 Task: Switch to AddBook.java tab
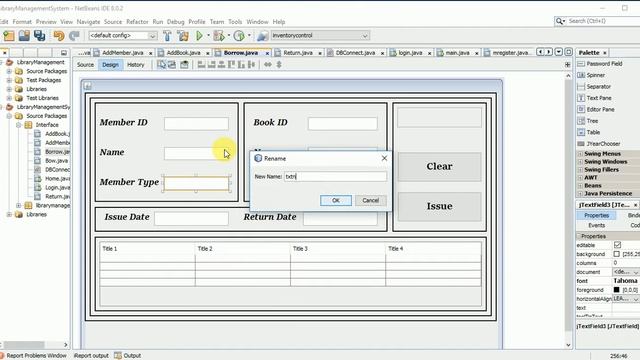(x=183, y=53)
